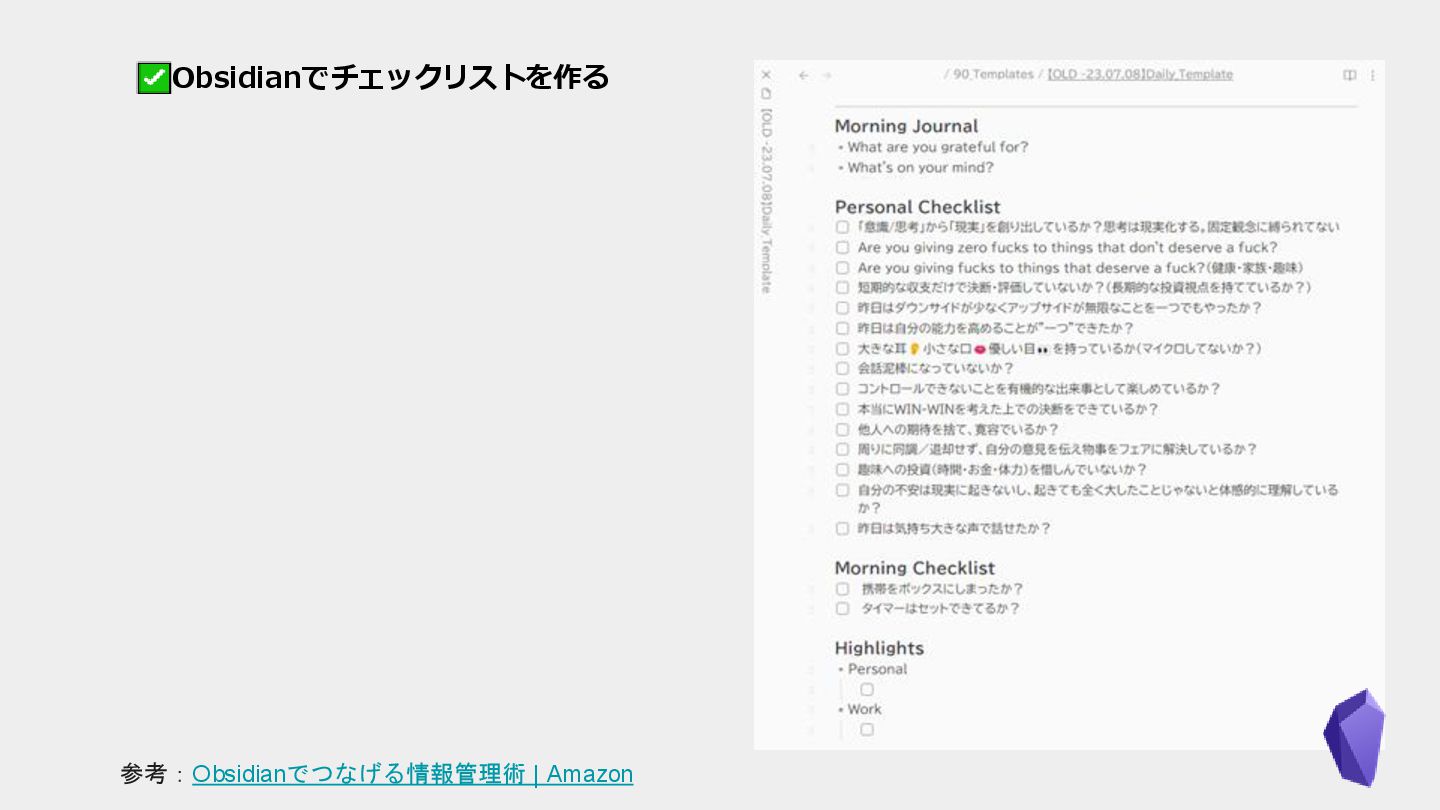Click 'What's on your mind?' bullet
This screenshot has height=810, width=1440.
click(x=920, y=168)
